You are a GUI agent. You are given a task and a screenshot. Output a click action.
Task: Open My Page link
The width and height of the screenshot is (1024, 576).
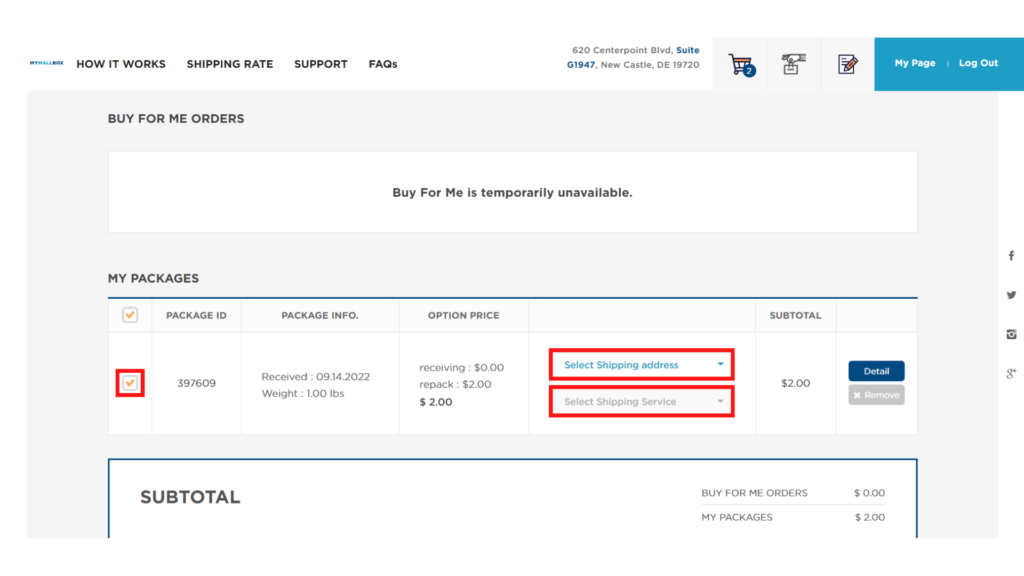point(915,63)
